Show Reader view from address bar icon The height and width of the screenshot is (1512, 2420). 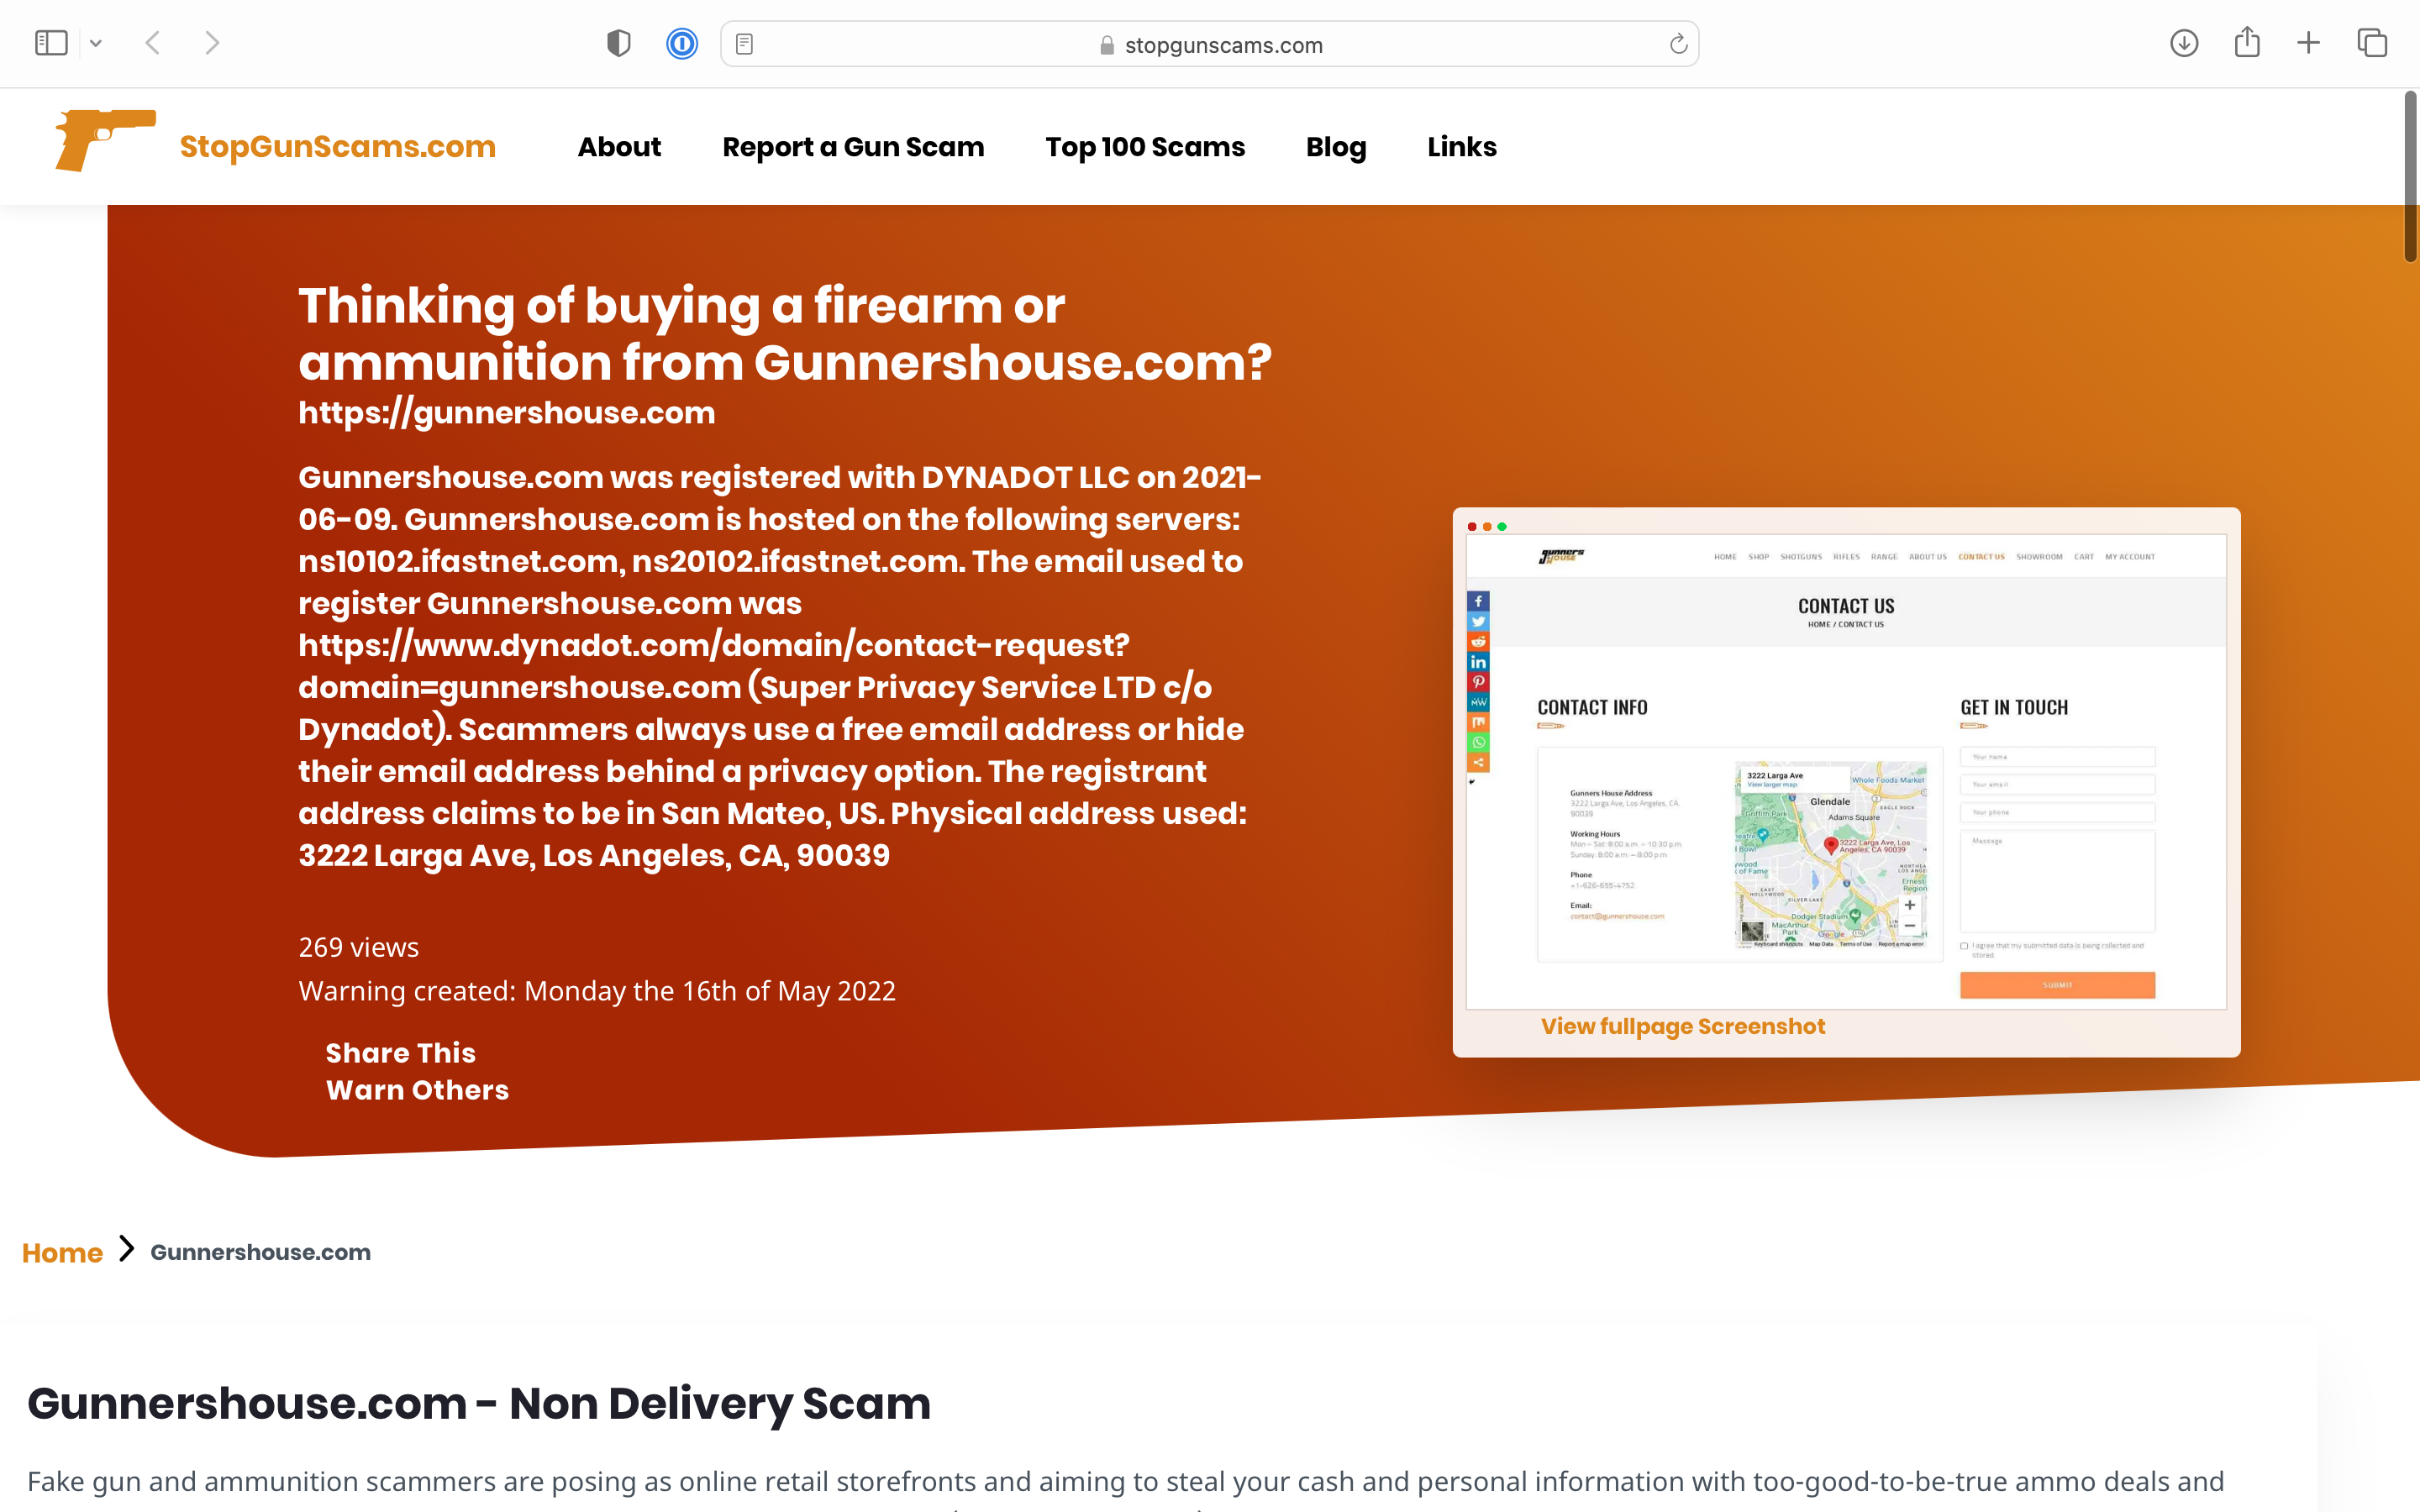click(x=744, y=44)
